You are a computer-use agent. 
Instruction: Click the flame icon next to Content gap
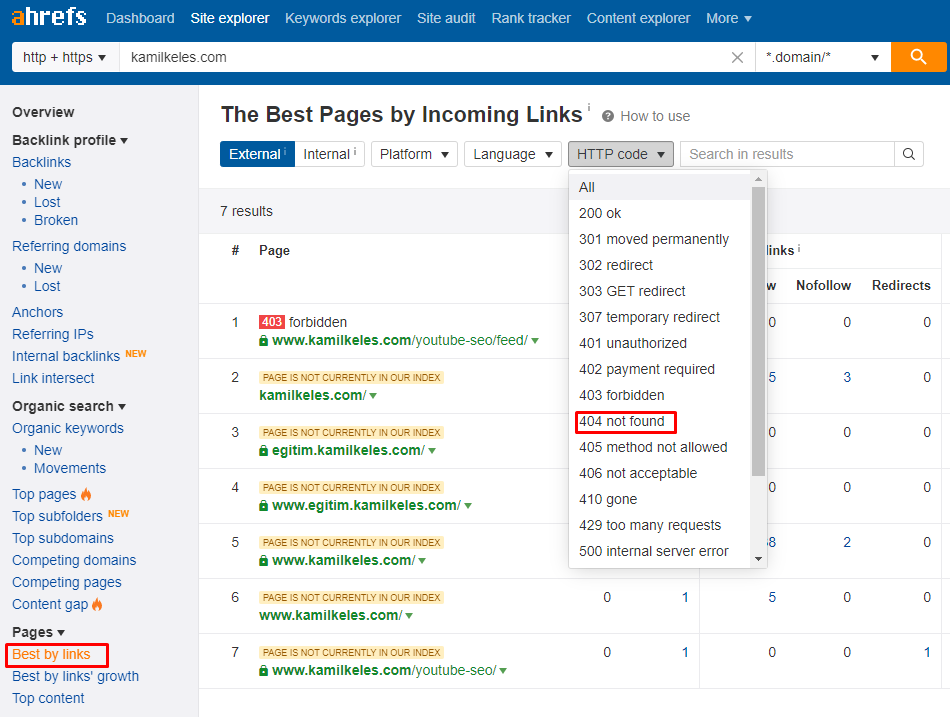point(97,604)
